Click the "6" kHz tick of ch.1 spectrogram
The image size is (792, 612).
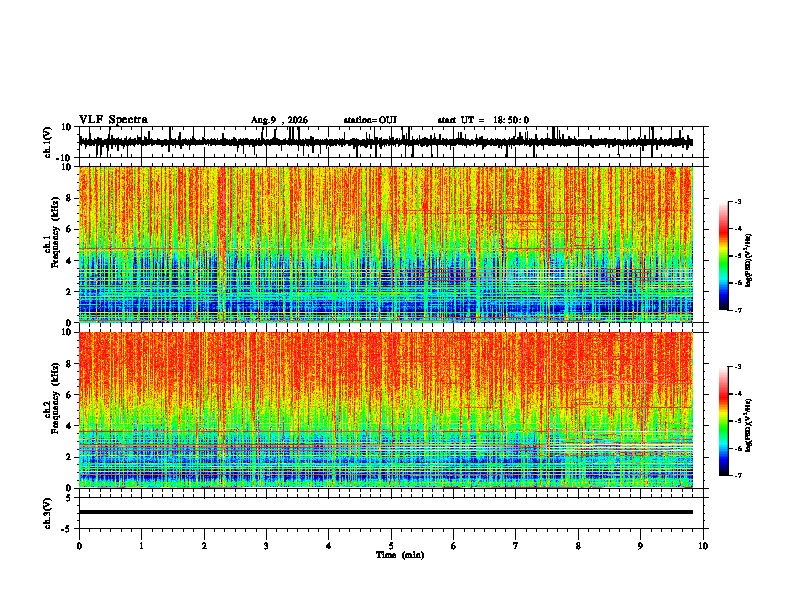[70, 229]
